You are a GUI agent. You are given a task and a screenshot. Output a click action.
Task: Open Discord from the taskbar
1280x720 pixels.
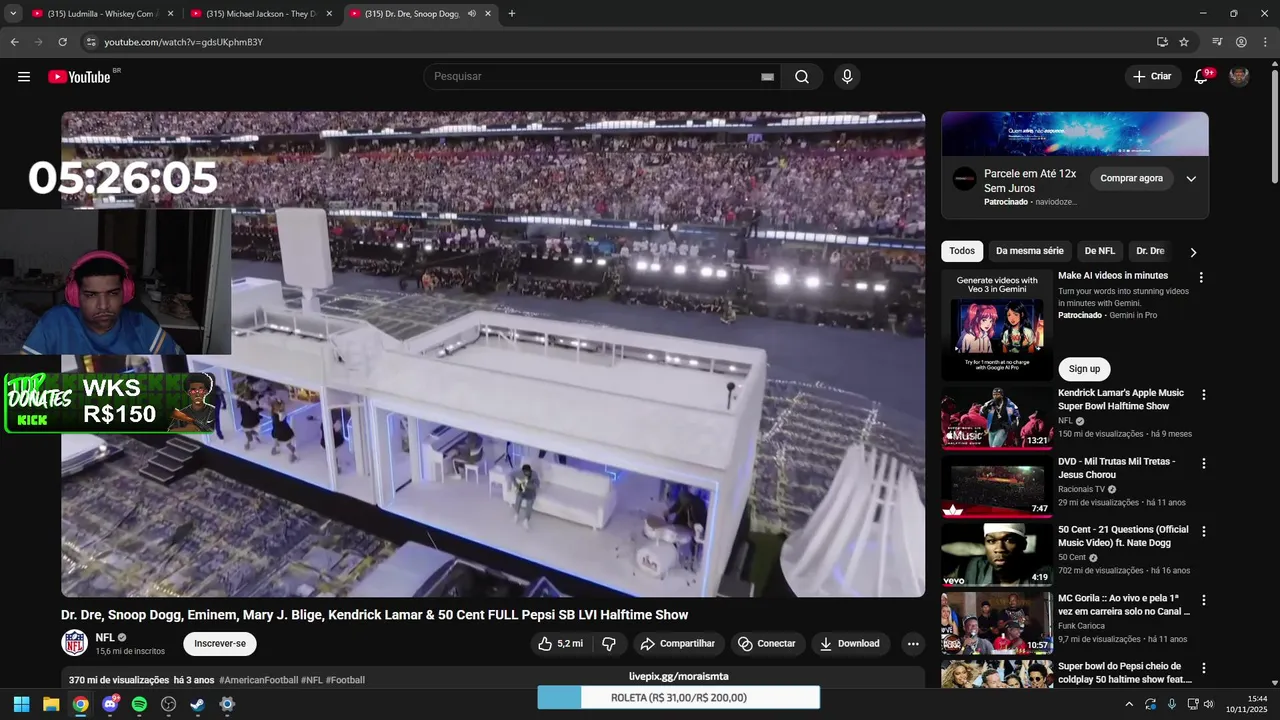click(x=110, y=704)
